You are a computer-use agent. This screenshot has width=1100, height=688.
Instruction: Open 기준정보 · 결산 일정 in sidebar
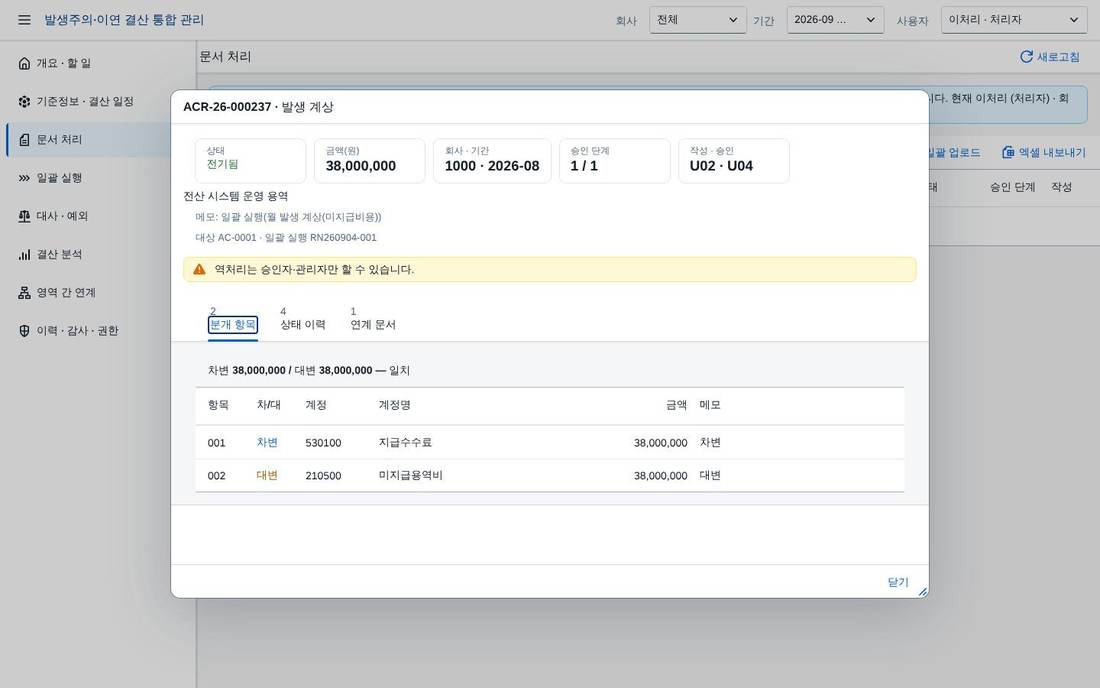tap(98, 102)
